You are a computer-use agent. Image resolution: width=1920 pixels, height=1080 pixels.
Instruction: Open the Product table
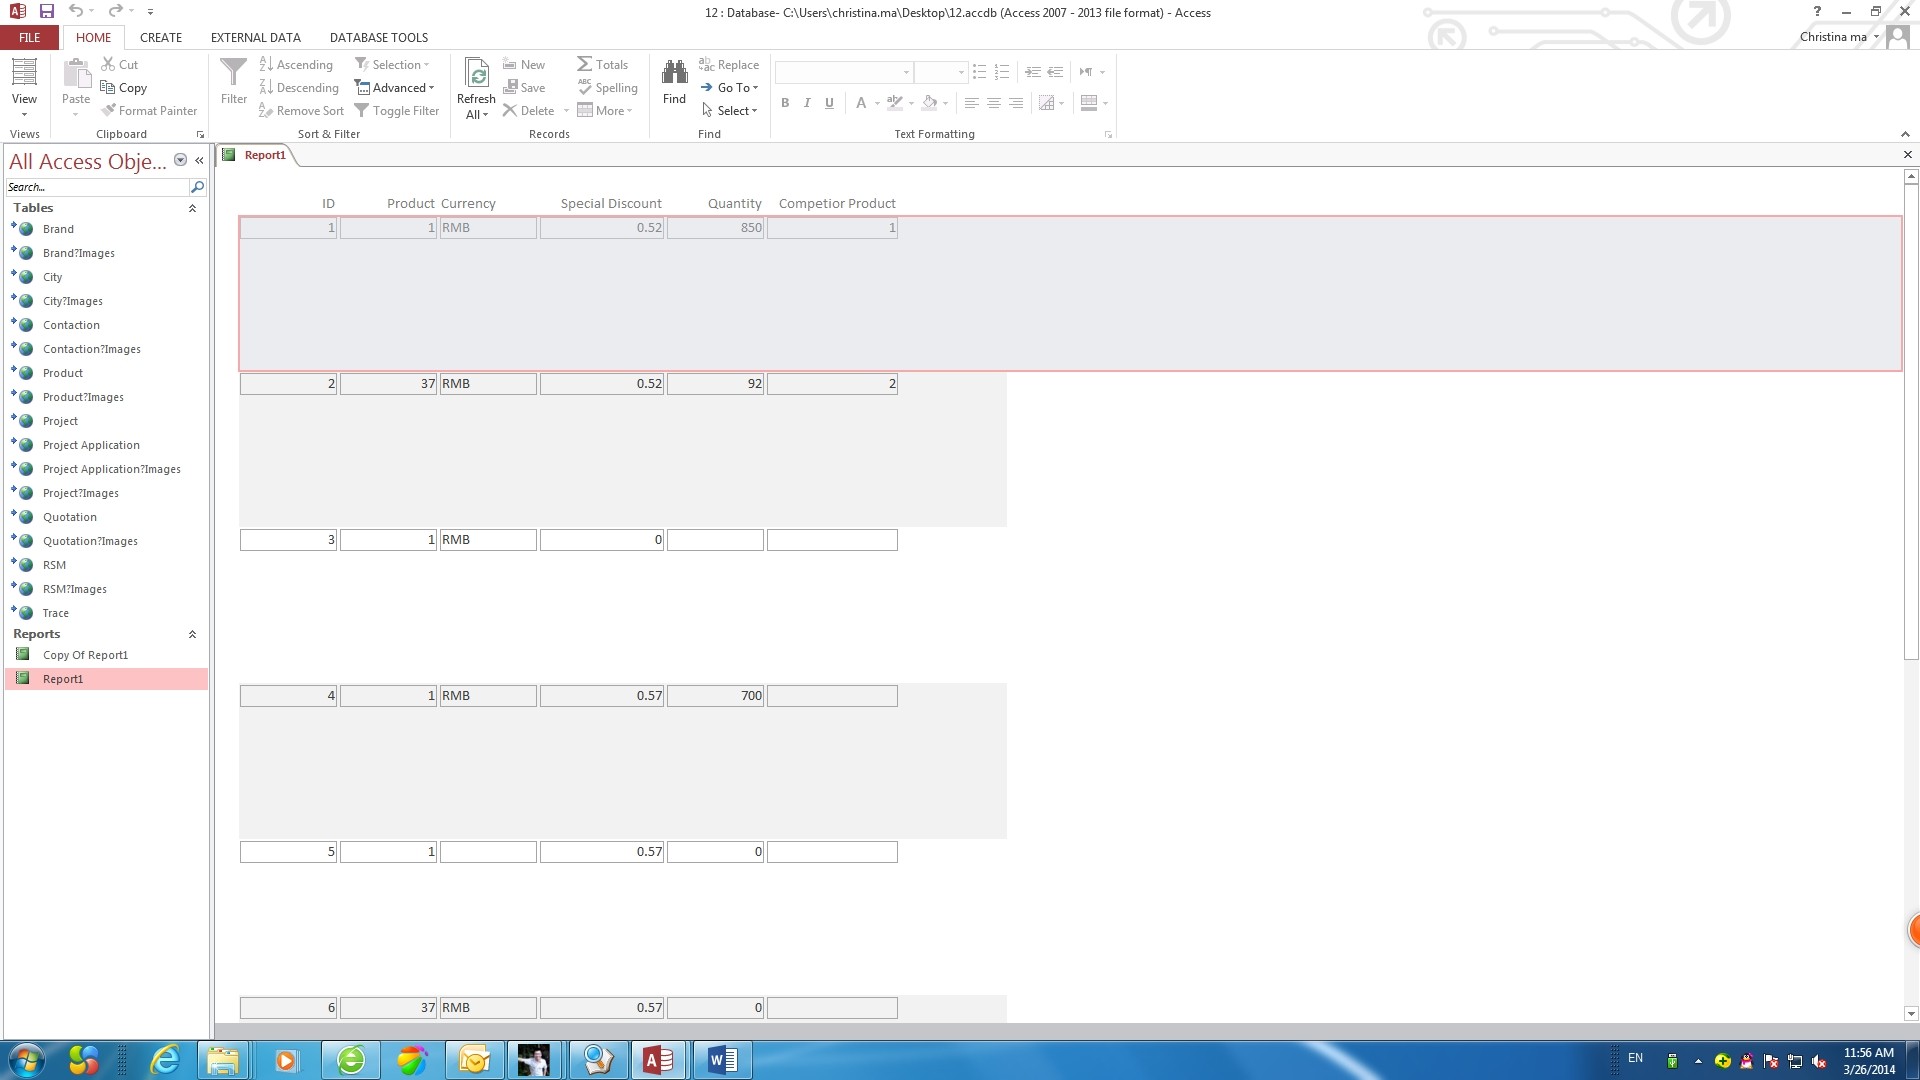pyautogui.click(x=63, y=373)
